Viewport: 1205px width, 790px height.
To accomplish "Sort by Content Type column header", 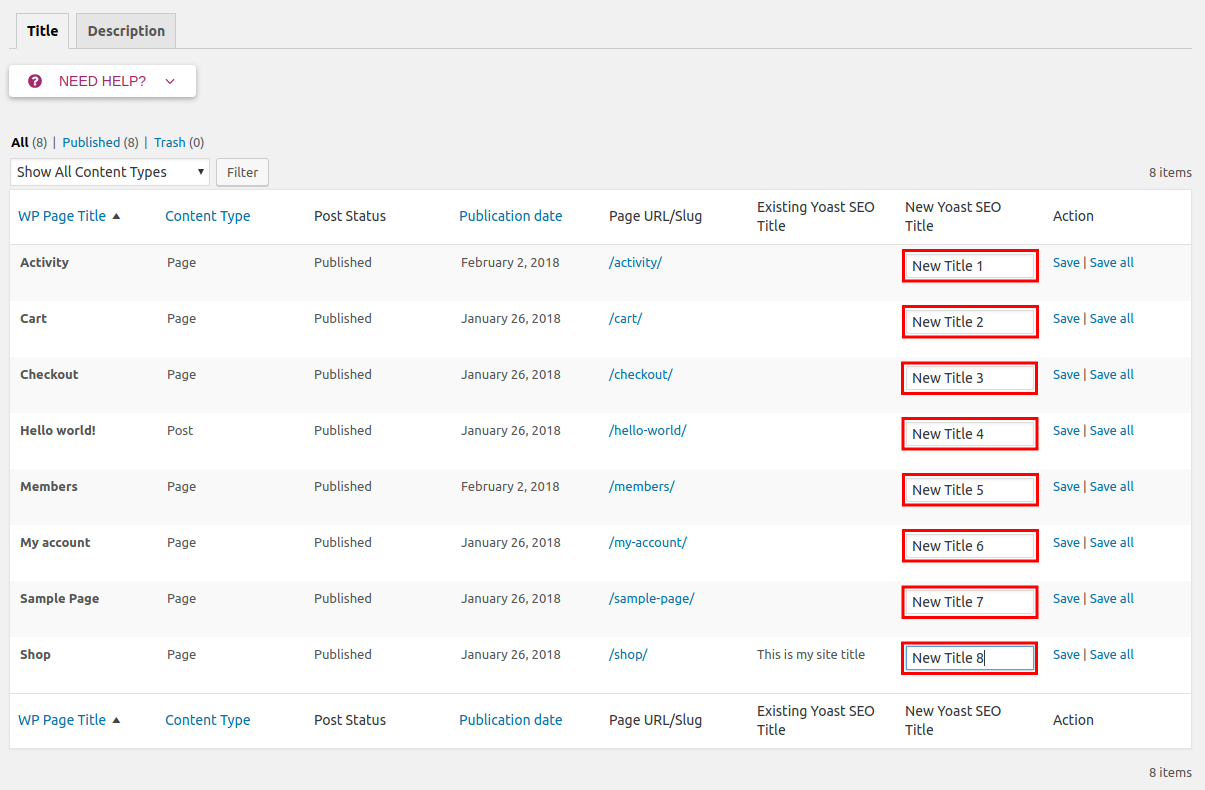I will tap(207, 216).
